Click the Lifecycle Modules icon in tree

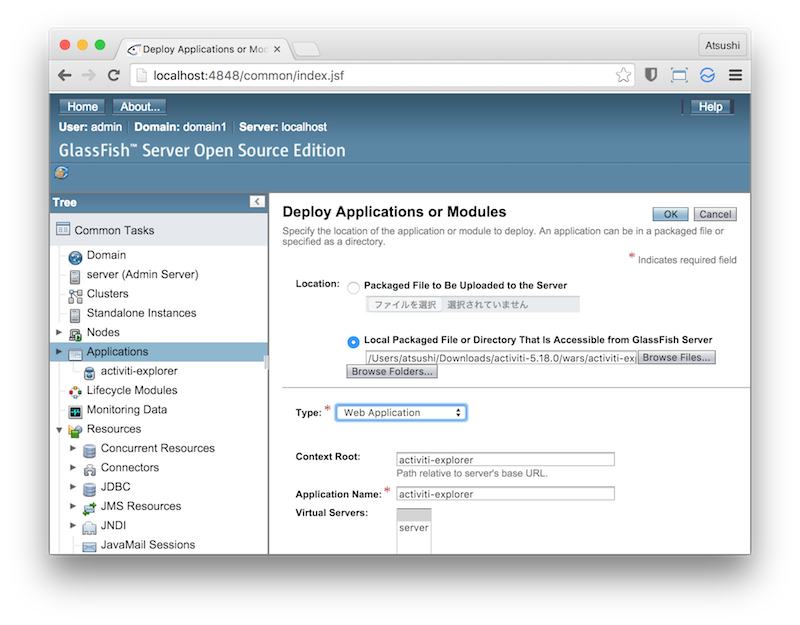click(x=75, y=391)
